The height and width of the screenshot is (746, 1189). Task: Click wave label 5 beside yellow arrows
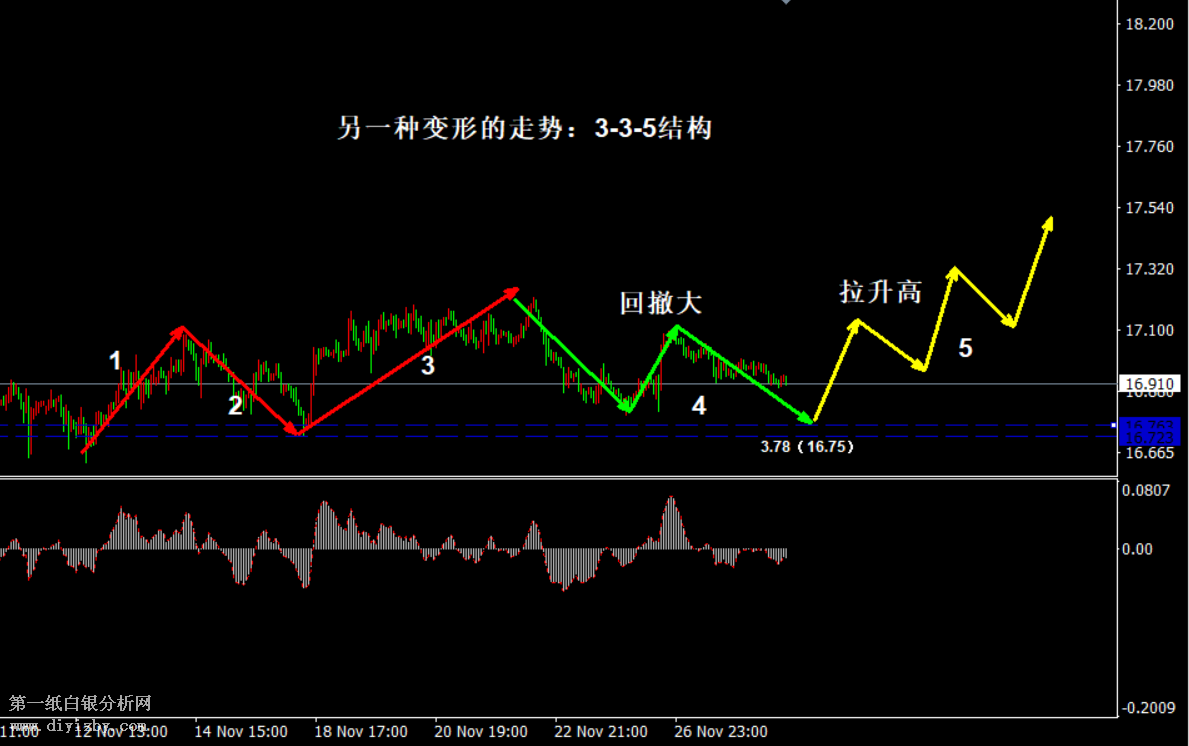click(965, 348)
